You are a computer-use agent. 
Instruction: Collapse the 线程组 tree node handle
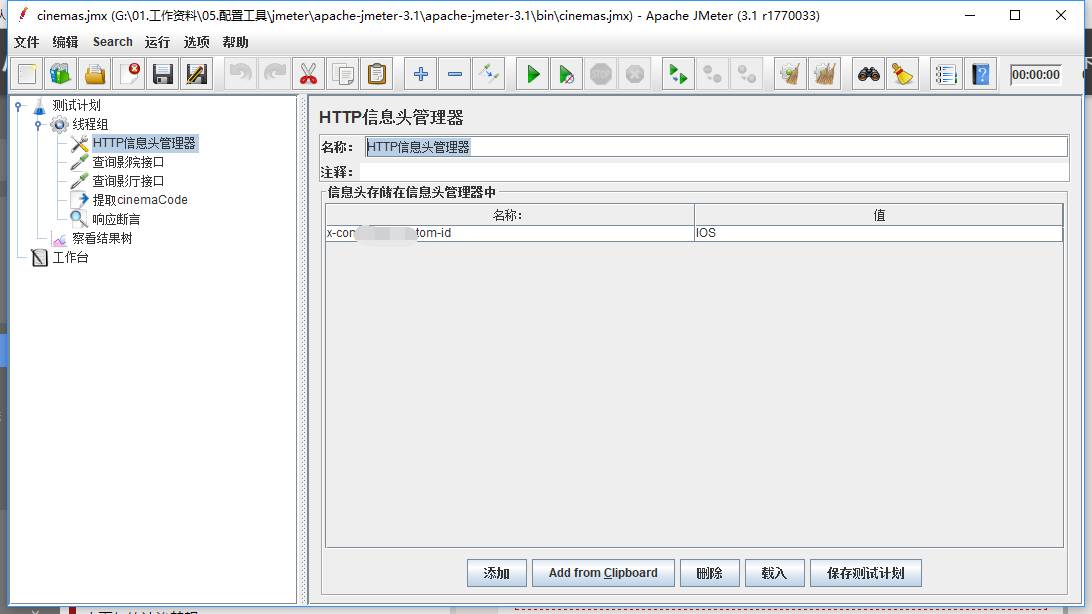coord(38,125)
